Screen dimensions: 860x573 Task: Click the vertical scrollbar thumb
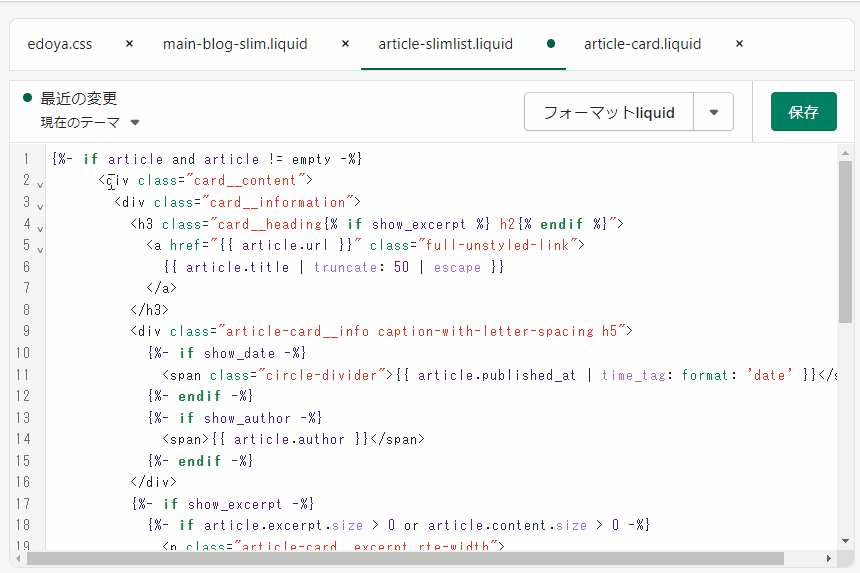click(x=845, y=242)
